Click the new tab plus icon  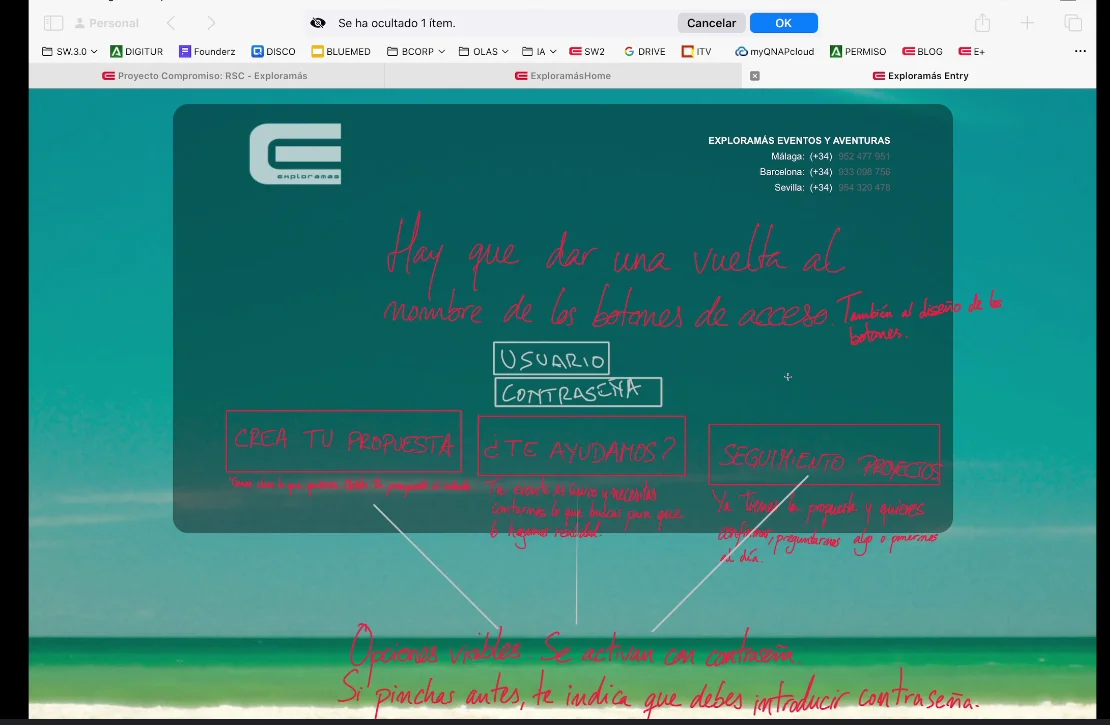click(1027, 23)
